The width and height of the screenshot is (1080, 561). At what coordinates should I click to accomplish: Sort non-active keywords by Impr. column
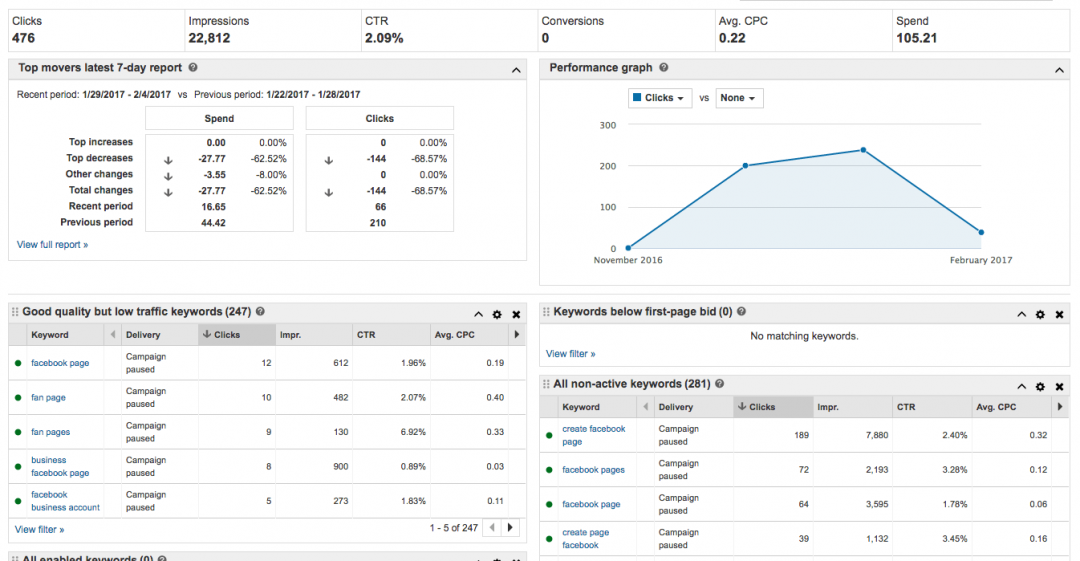point(827,407)
